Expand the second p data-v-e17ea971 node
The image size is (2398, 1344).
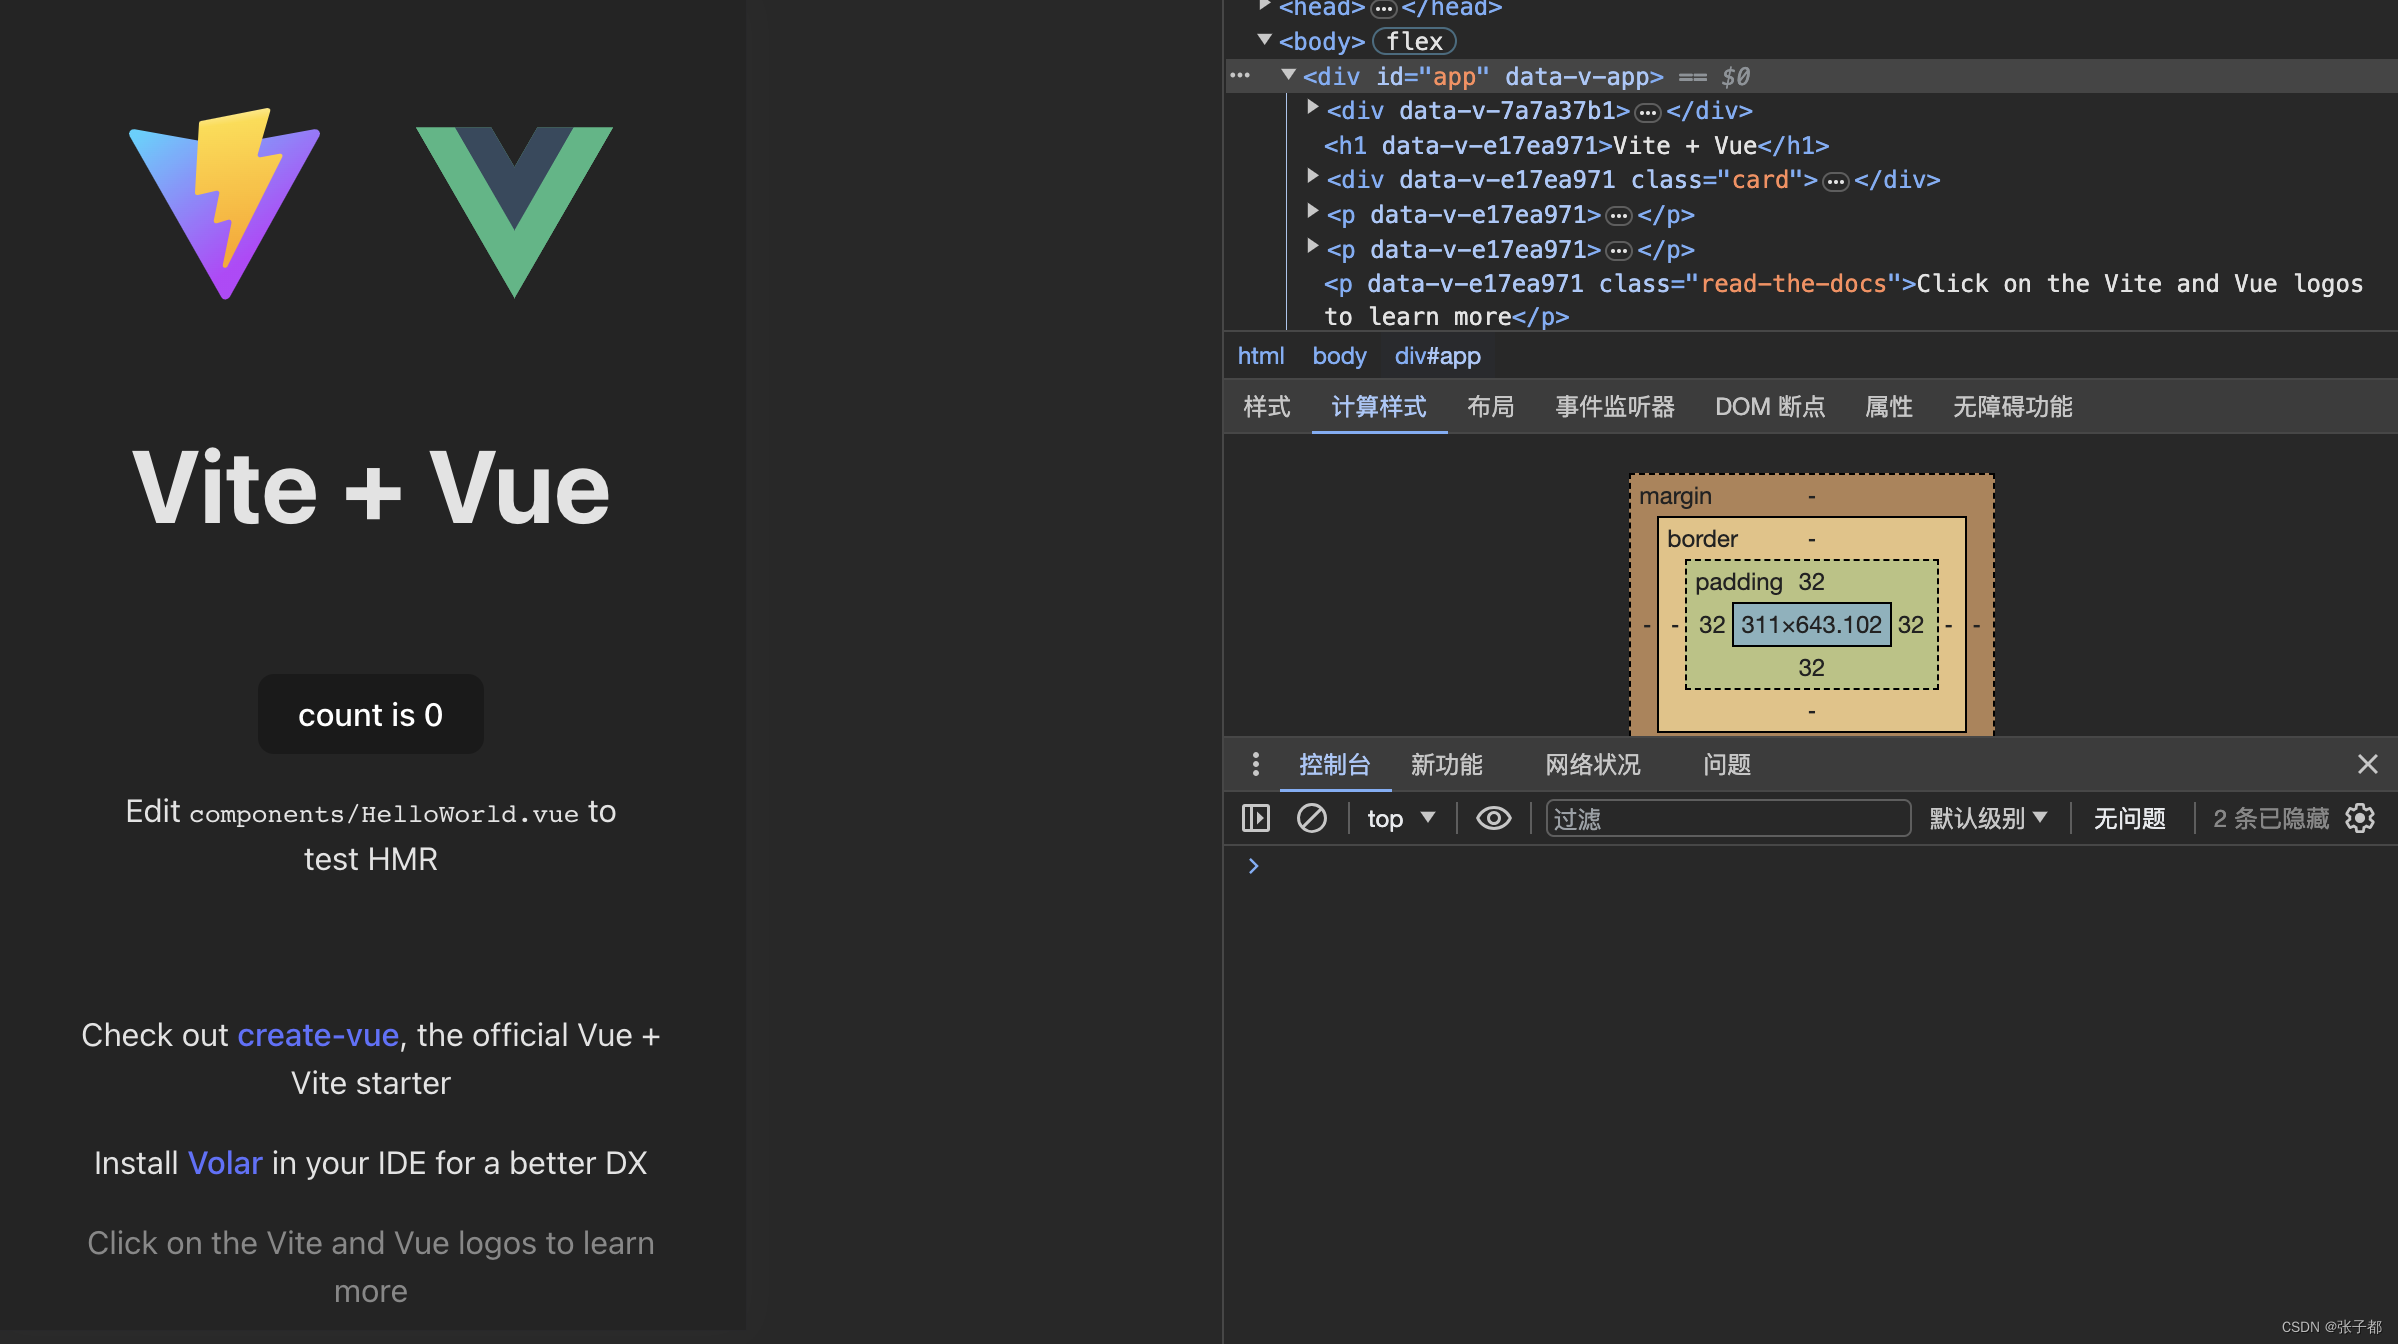tap(1312, 247)
